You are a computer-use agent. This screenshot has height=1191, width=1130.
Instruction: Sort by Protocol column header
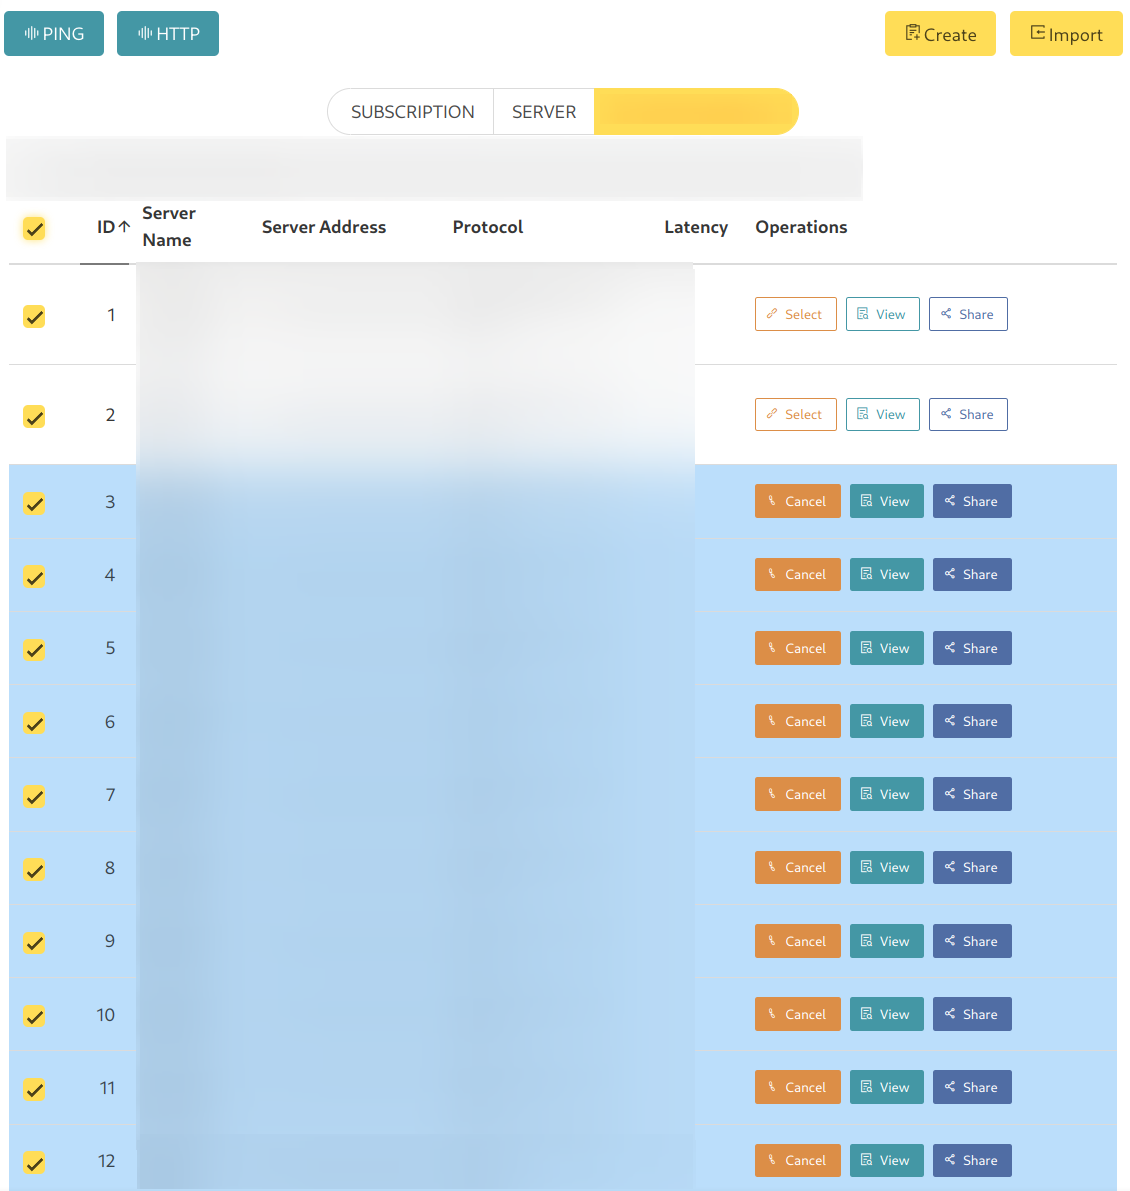[488, 226]
